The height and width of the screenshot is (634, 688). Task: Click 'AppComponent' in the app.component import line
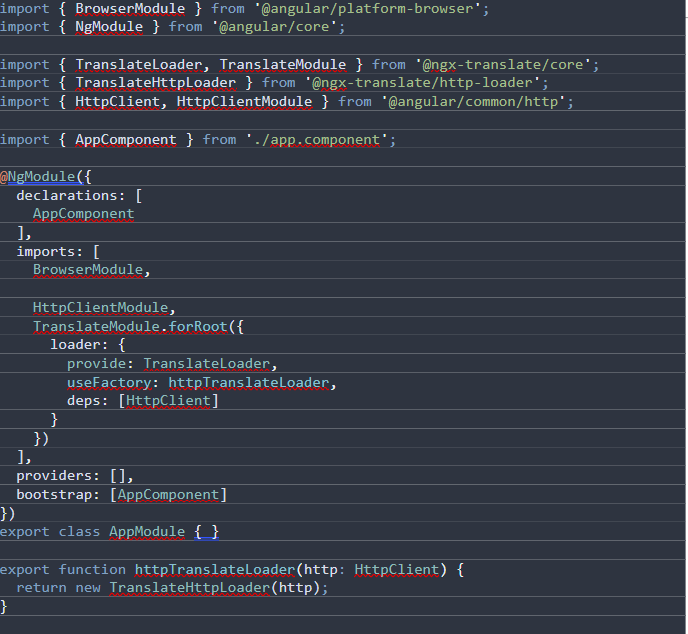pos(126,140)
